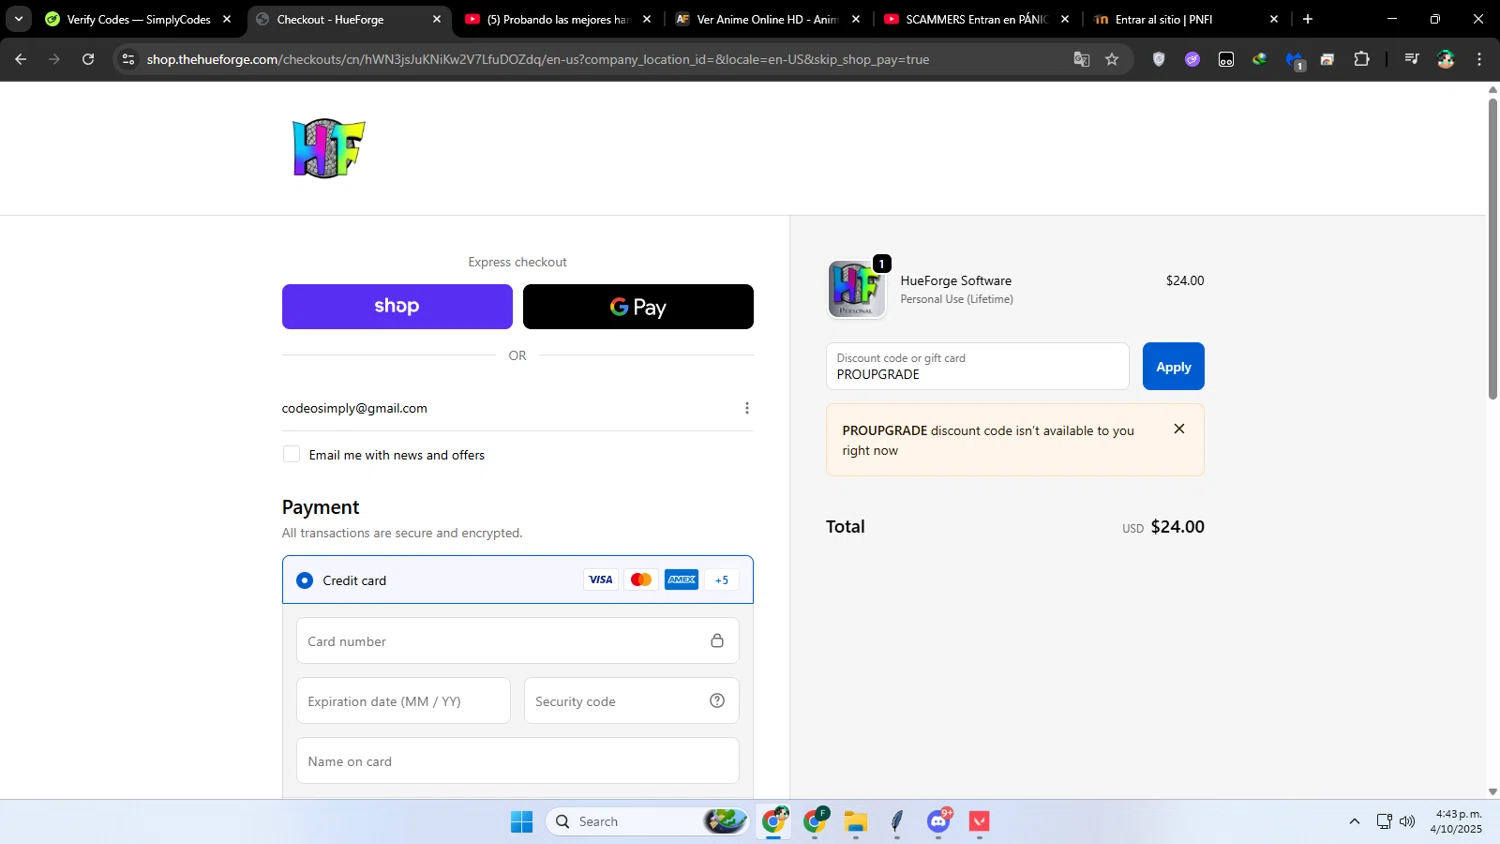Screen dimensions: 1500x844
Task: Click the scrollbar down arrow
Action: pos(1492,791)
